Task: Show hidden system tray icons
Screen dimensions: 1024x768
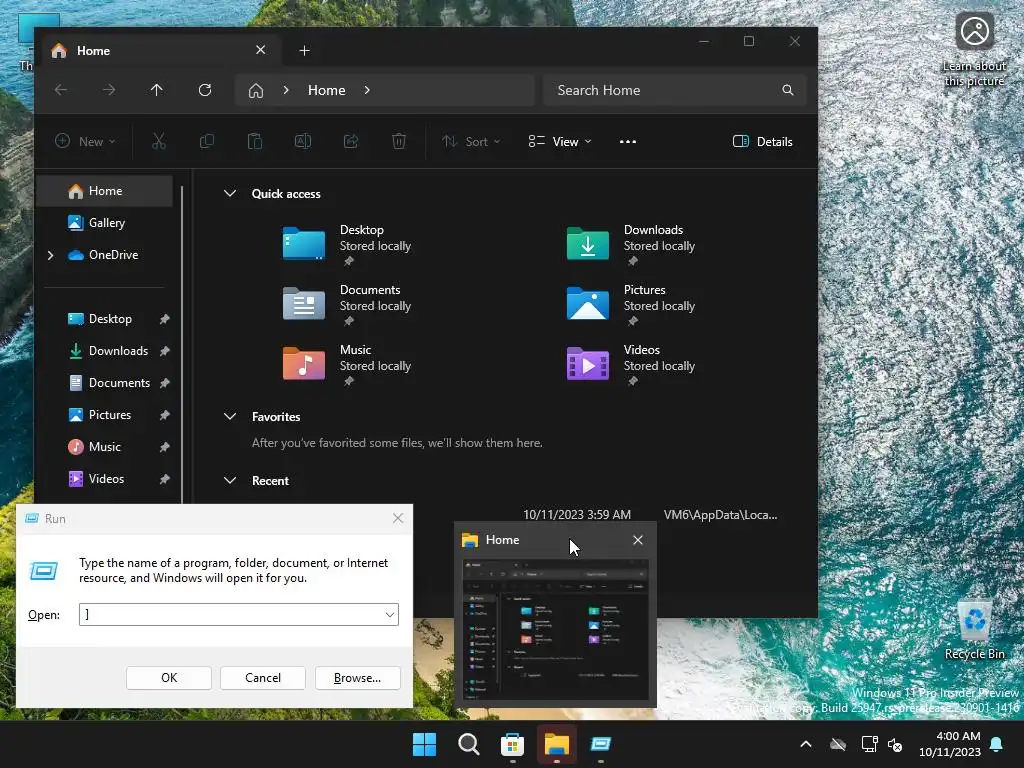Action: (806, 744)
